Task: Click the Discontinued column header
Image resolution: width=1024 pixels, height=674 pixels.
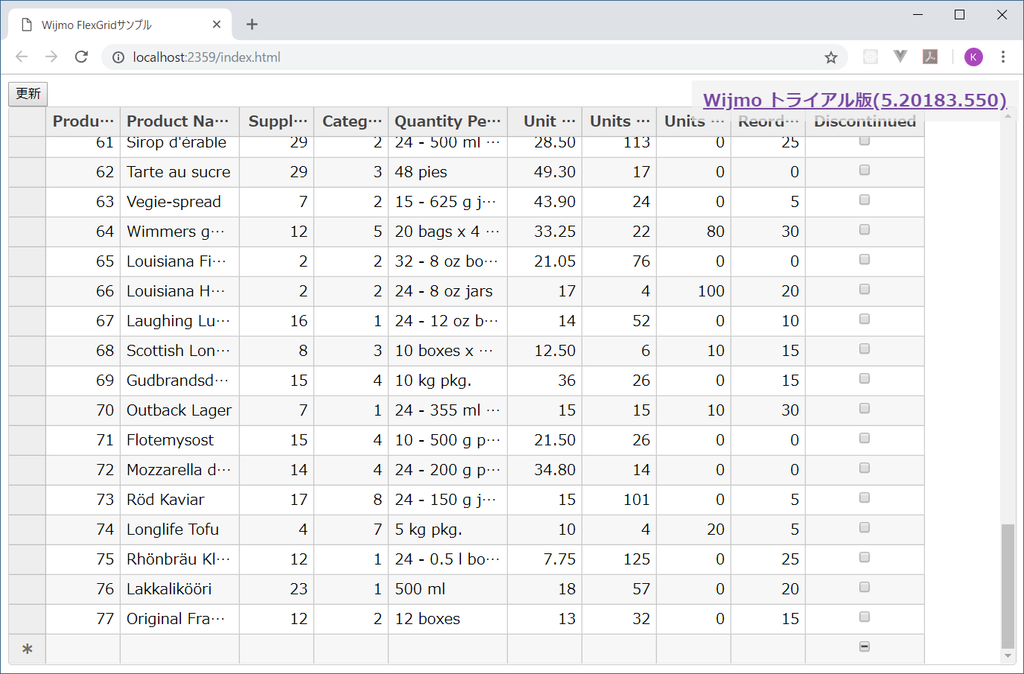Action: (x=865, y=121)
